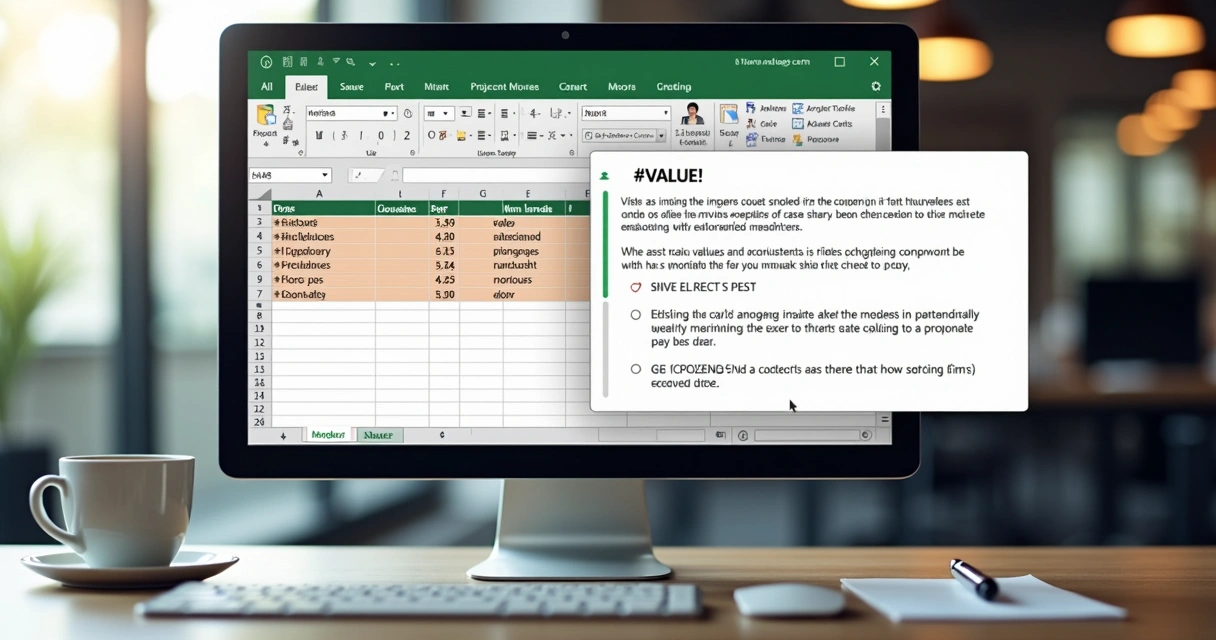Click the person portrait icon in ribbon

click(692, 115)
